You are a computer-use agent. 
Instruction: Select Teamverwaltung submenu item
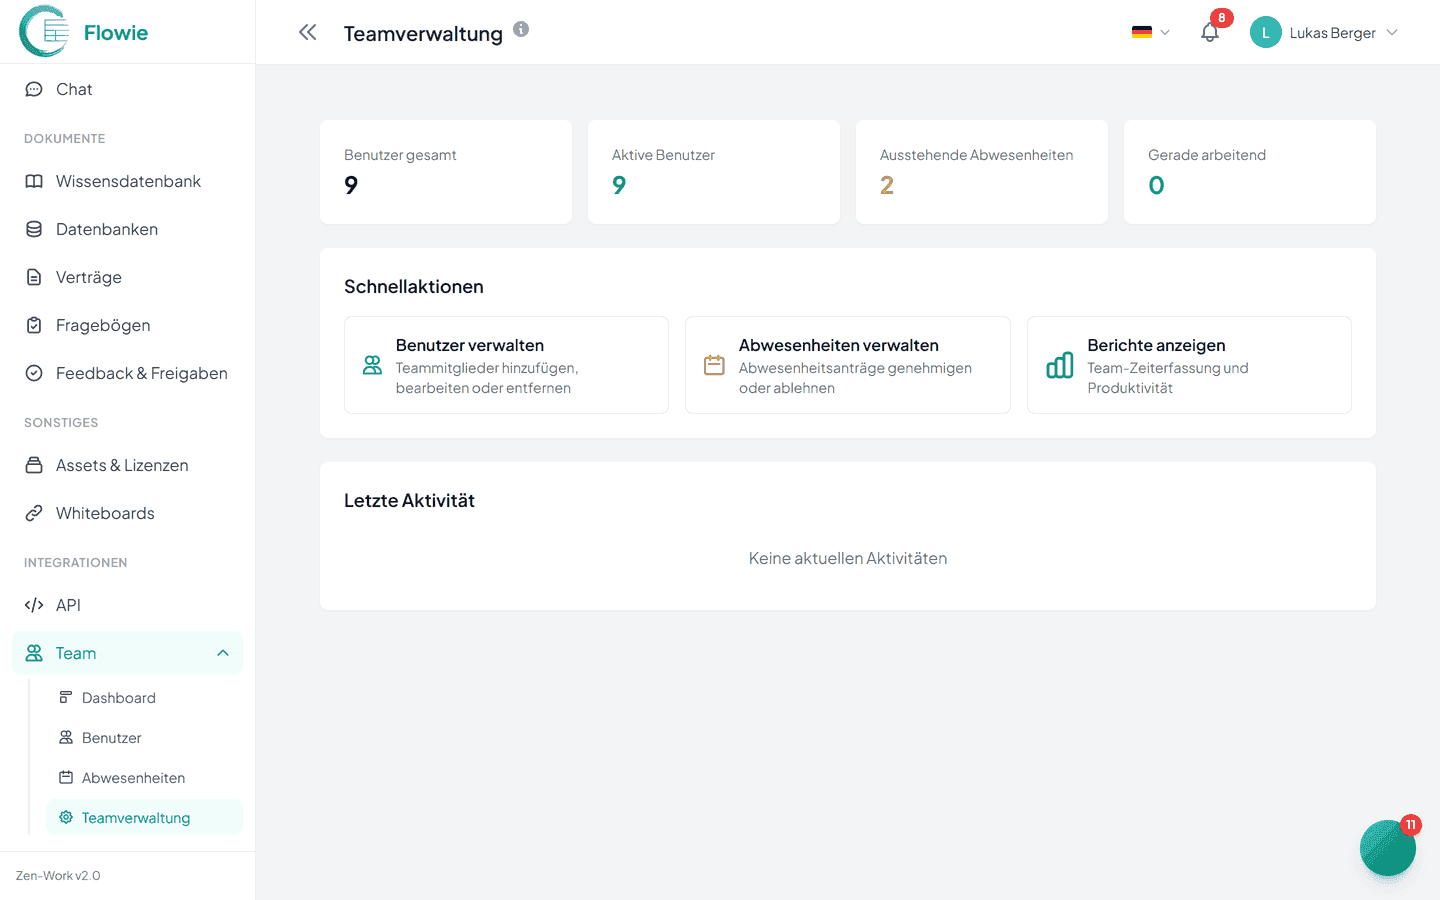pyautogui.click(x=144, y=817)
